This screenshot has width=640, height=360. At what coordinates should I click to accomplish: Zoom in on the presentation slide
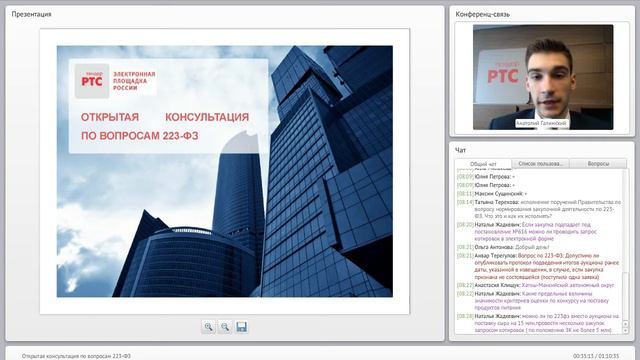209,327
